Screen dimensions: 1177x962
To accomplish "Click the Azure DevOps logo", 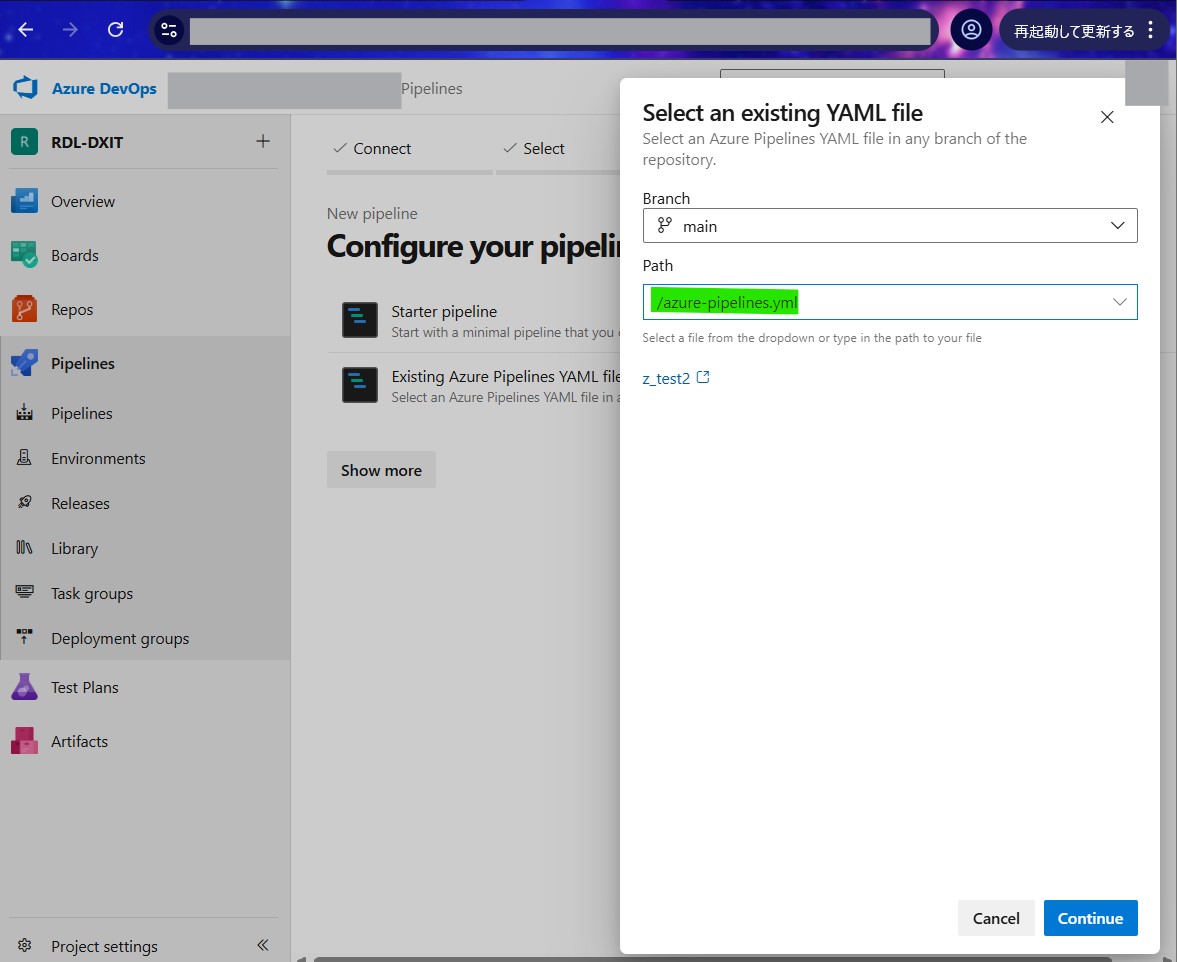I will tap(26, 88).
